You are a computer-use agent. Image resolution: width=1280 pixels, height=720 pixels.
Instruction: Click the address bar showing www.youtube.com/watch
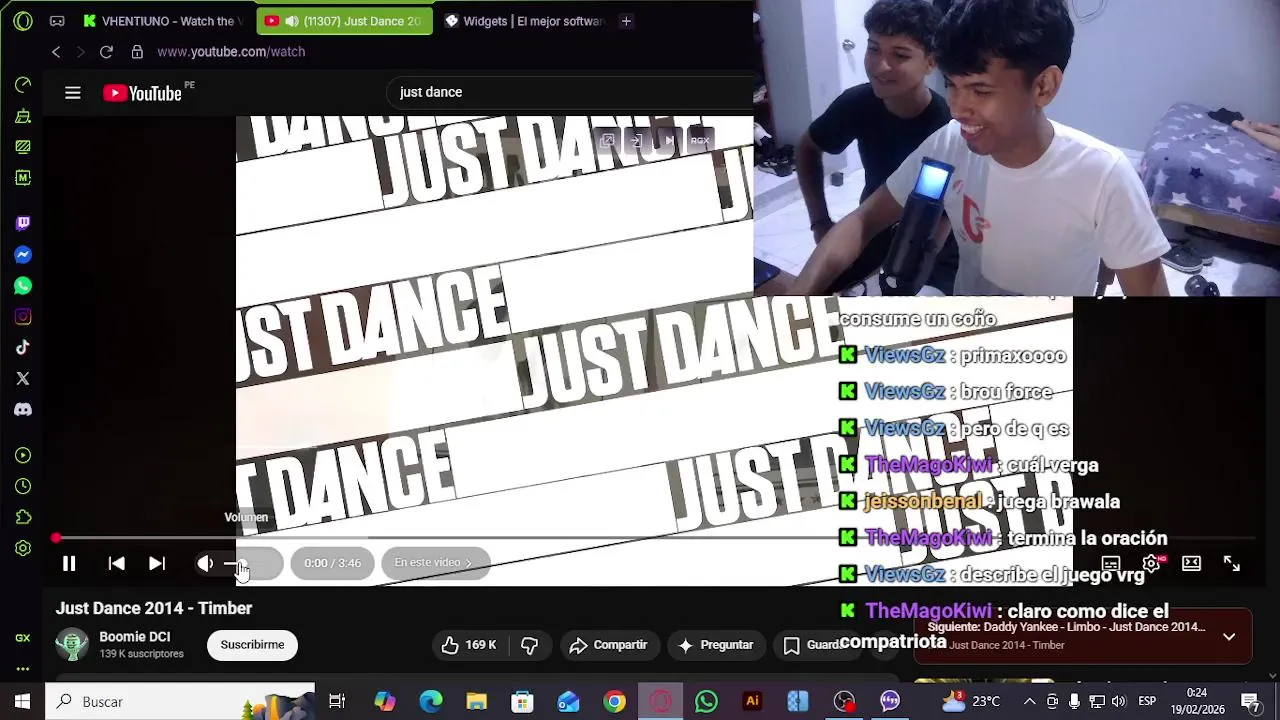tap(231, 52)
